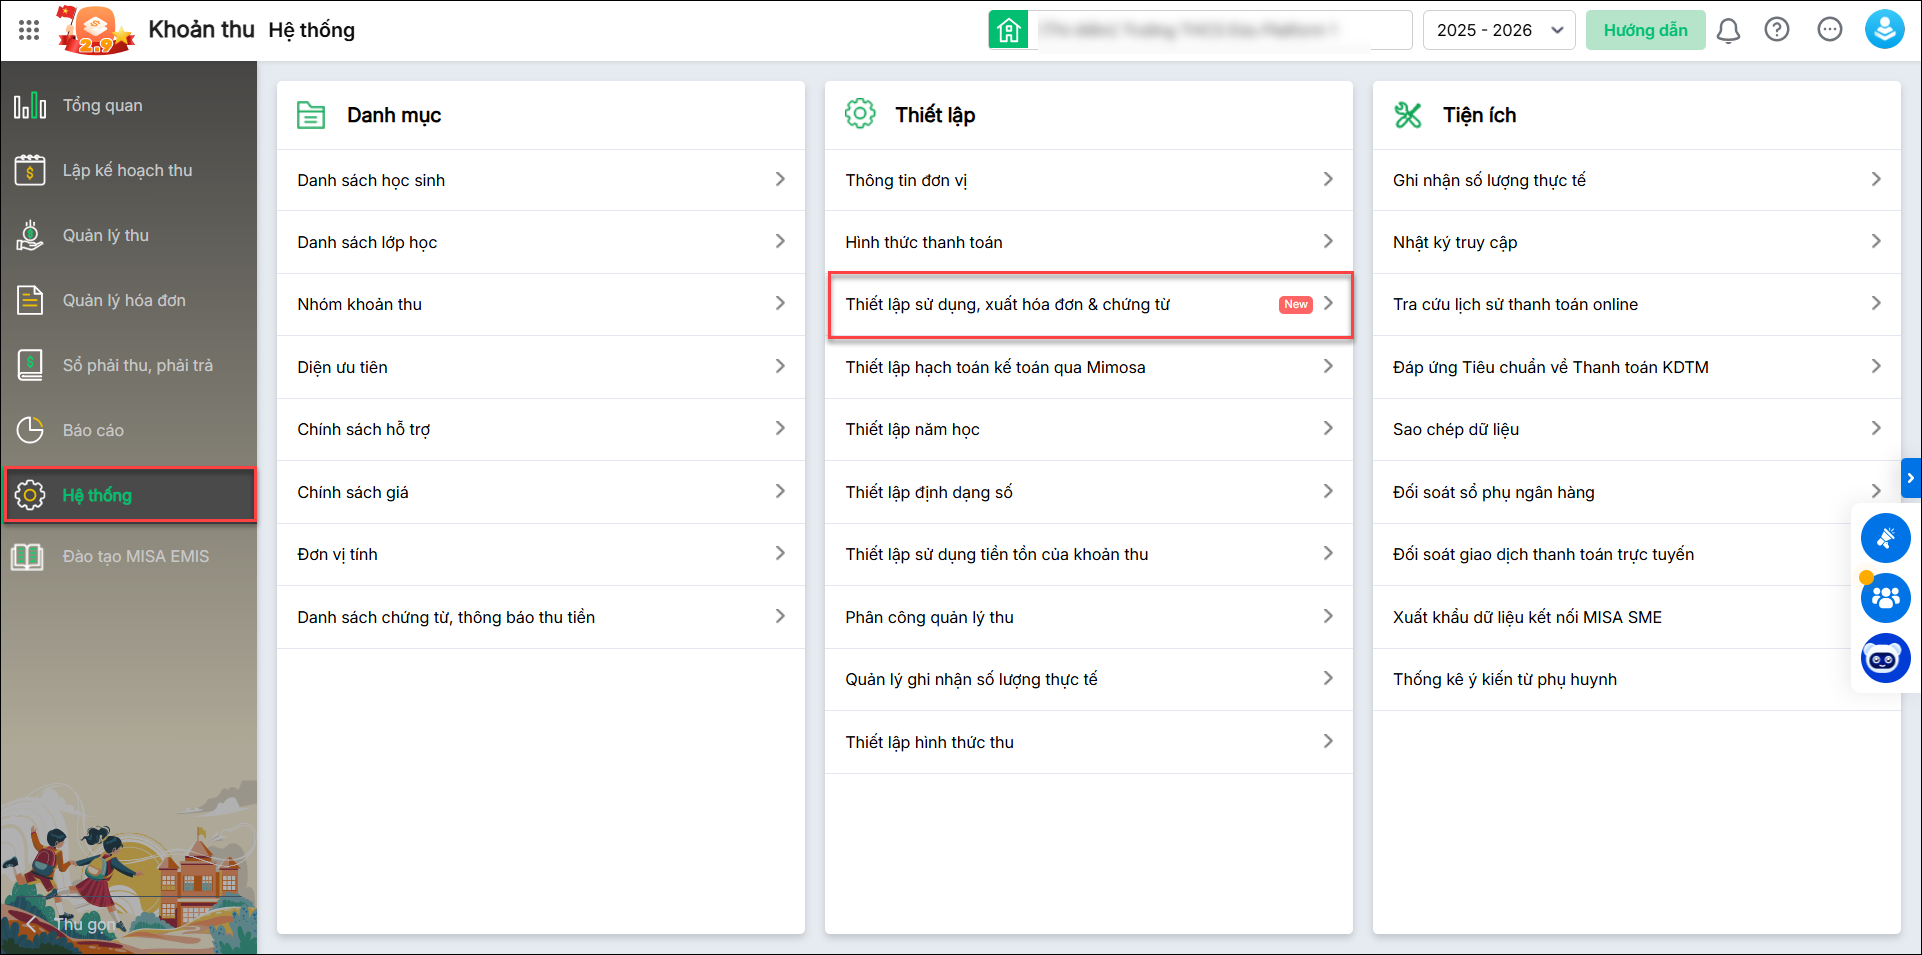
Task: Open Danh sách học sinh
Action: tap(540, 180)
